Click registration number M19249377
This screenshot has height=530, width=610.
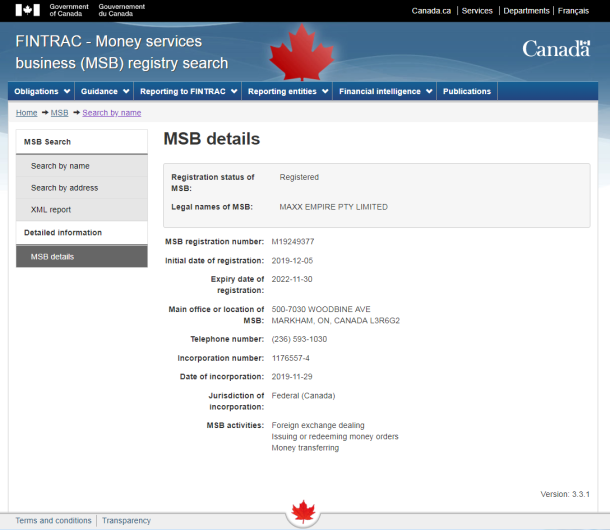[293, 242]
